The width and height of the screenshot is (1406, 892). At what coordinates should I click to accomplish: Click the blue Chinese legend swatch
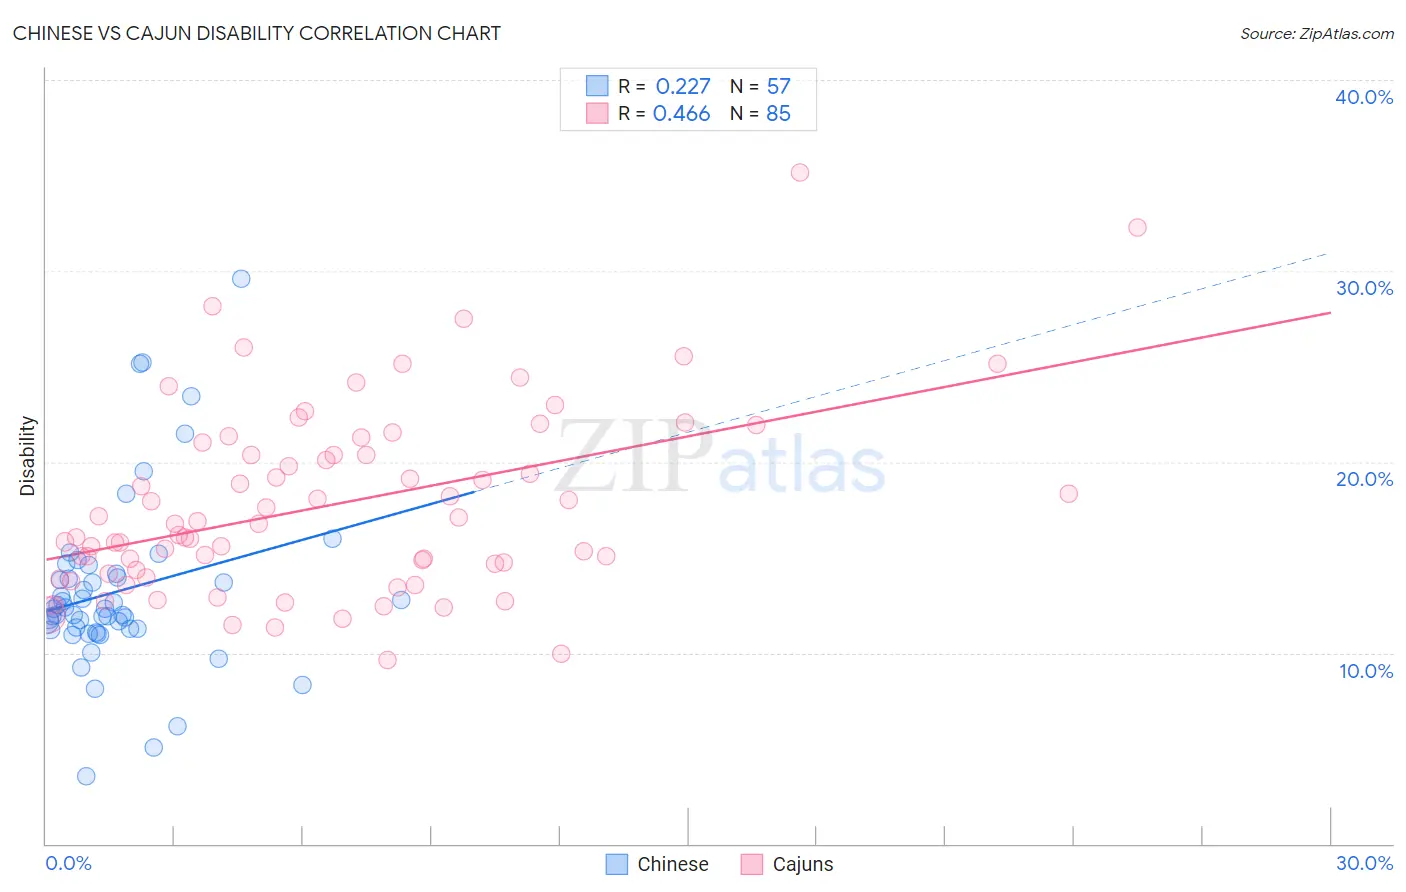click(617, 864)
